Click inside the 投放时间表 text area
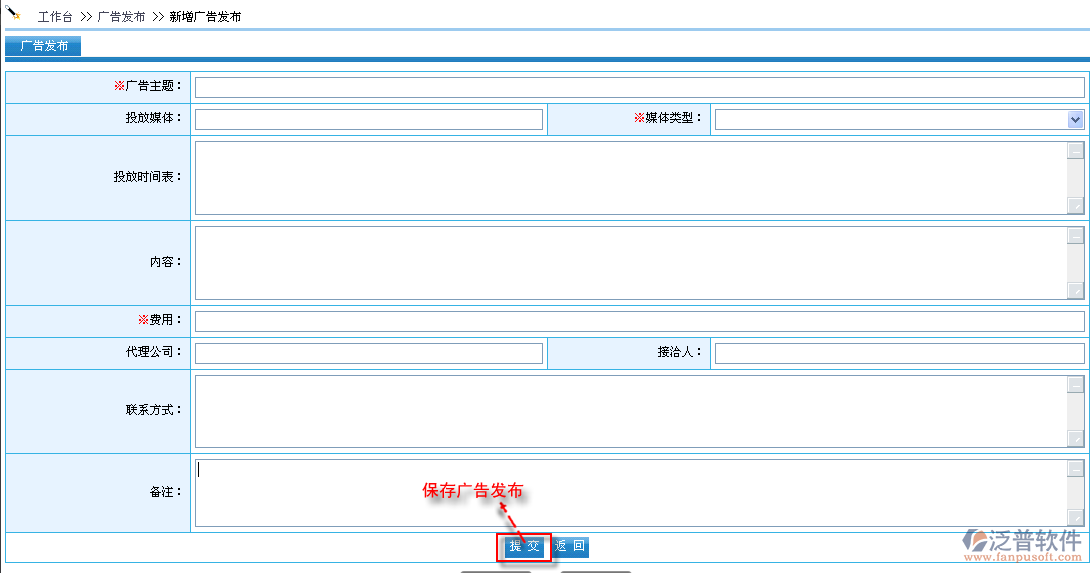The width and height of the screenshot is (1092, 573). coord(631,178)
